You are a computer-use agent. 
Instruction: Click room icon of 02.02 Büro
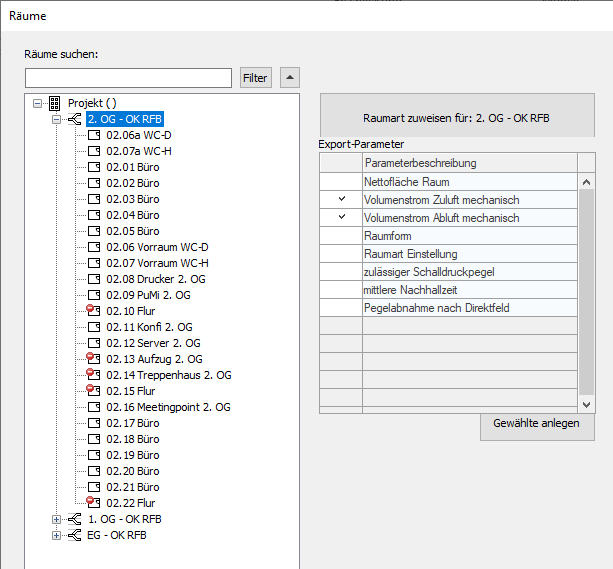[94, 183]
